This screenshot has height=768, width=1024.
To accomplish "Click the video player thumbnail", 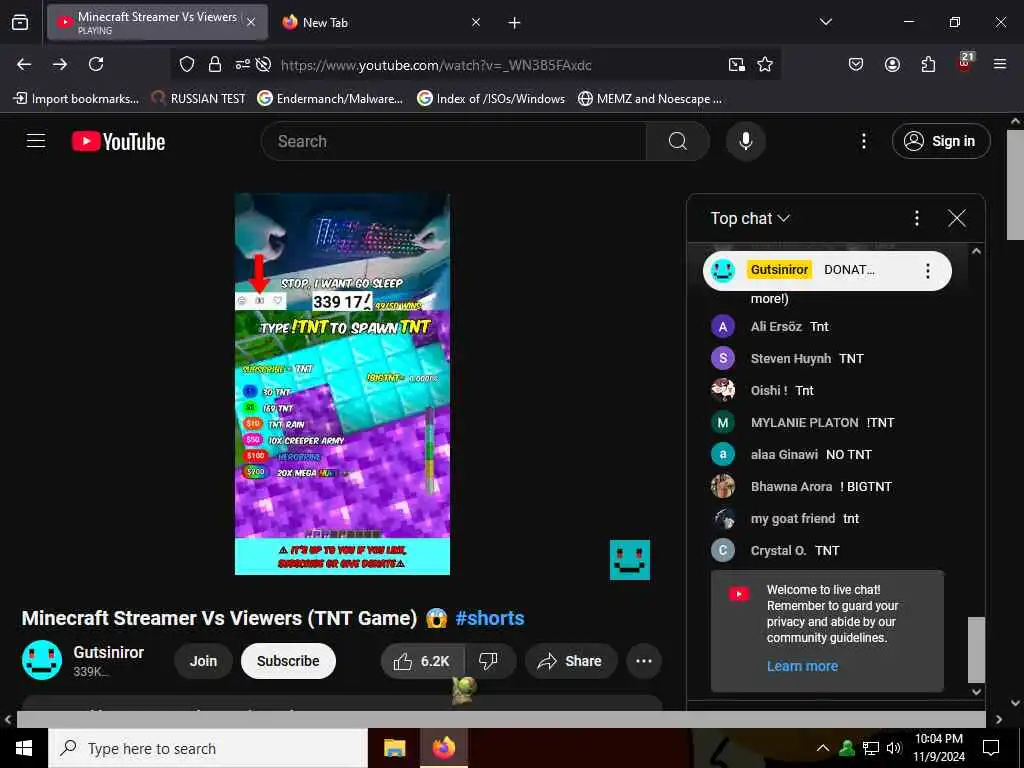I will coord(342,384).
